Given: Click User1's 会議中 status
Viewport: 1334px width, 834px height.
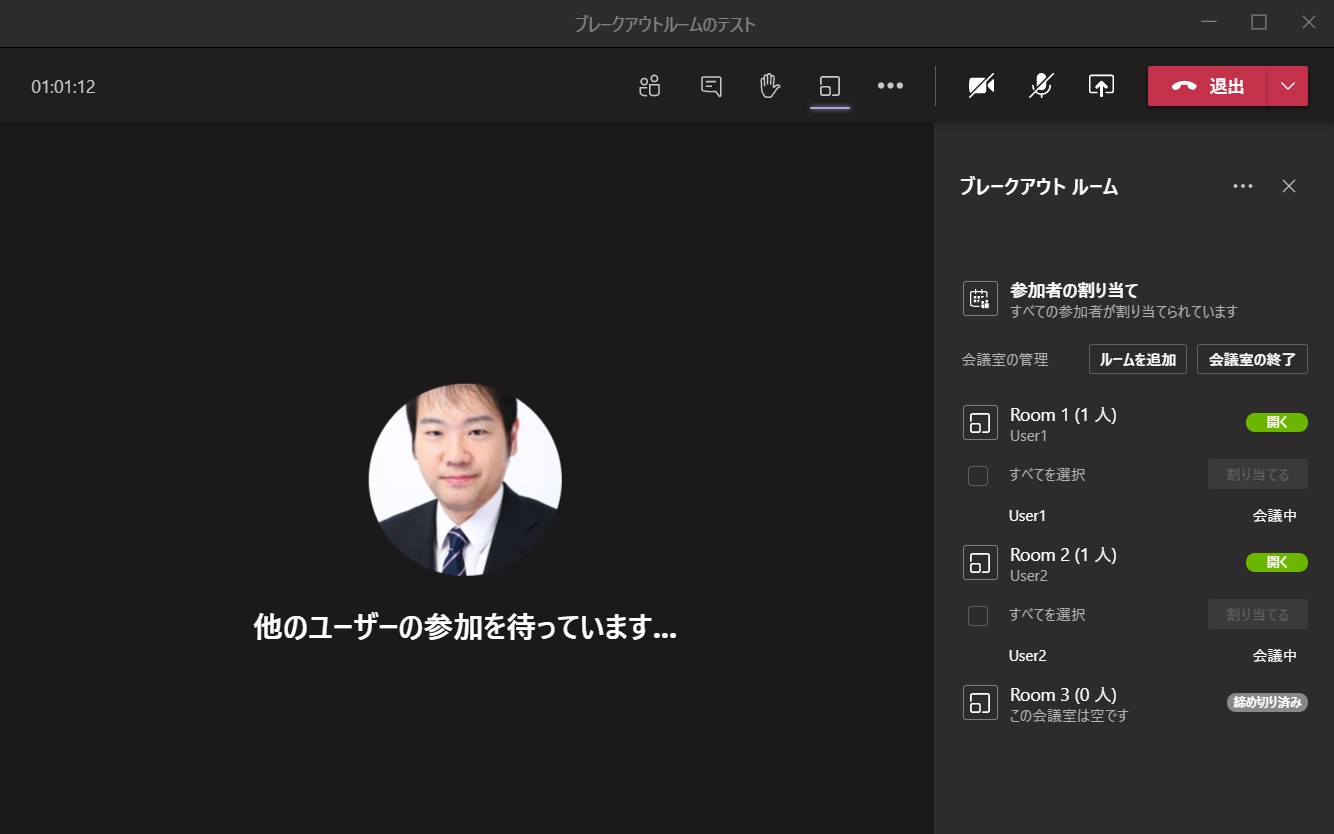Looking at the screenshot, I should (1275, 516).
